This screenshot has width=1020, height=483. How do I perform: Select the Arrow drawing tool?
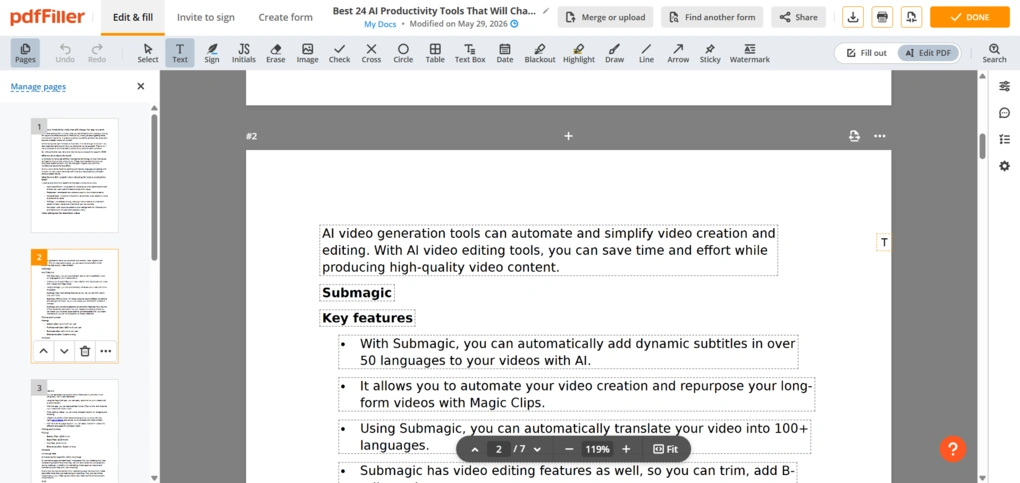[678, 53]
